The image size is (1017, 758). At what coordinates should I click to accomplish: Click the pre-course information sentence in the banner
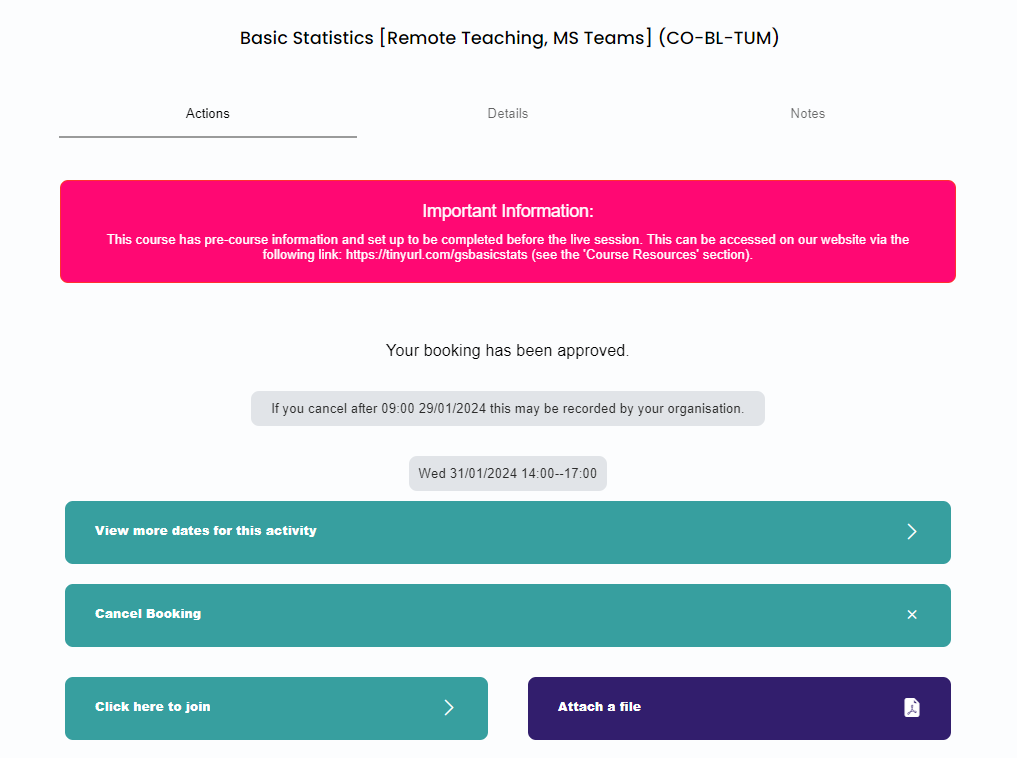pos(508,240)
